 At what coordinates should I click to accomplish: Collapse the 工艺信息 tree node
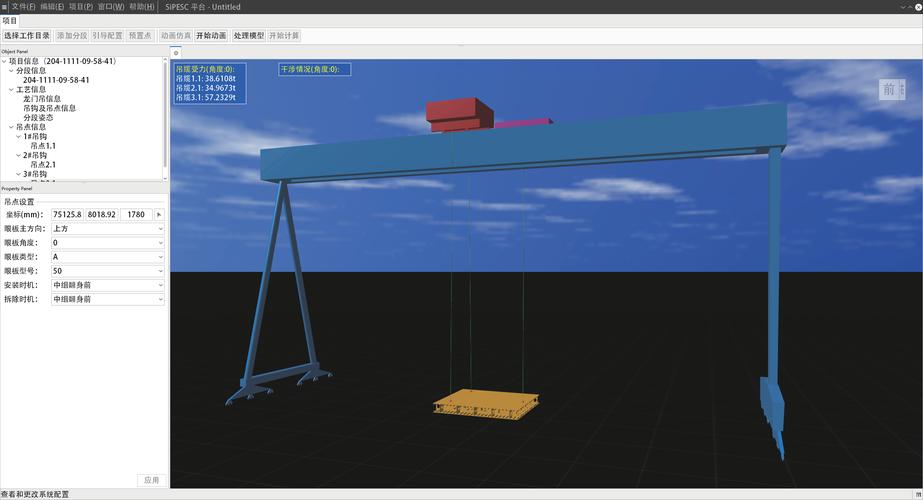point(11,90)
